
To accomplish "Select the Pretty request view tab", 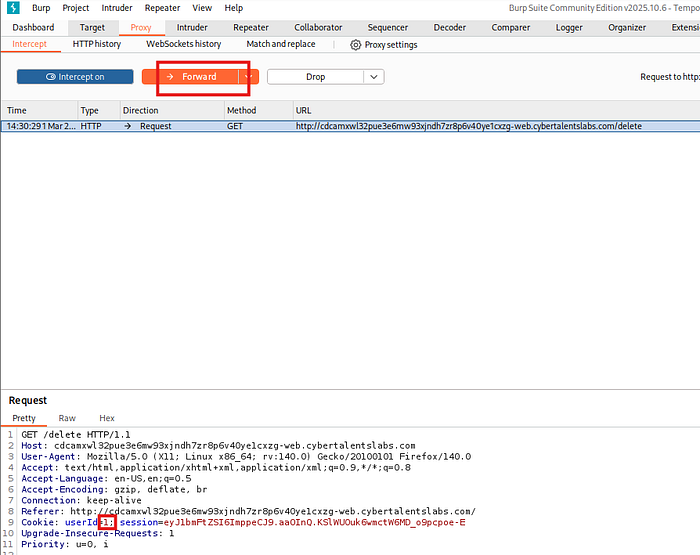I will tap(24, 418).
